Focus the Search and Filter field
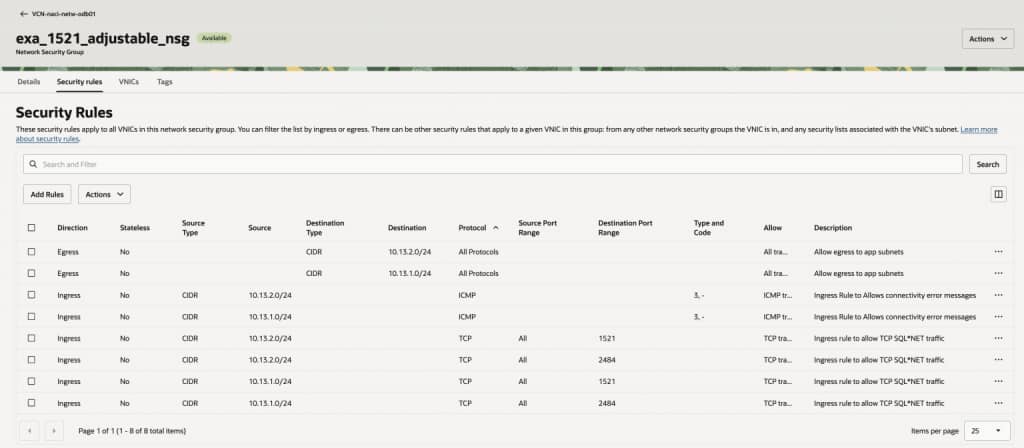 pyautogui.click(x=492, y=164)
